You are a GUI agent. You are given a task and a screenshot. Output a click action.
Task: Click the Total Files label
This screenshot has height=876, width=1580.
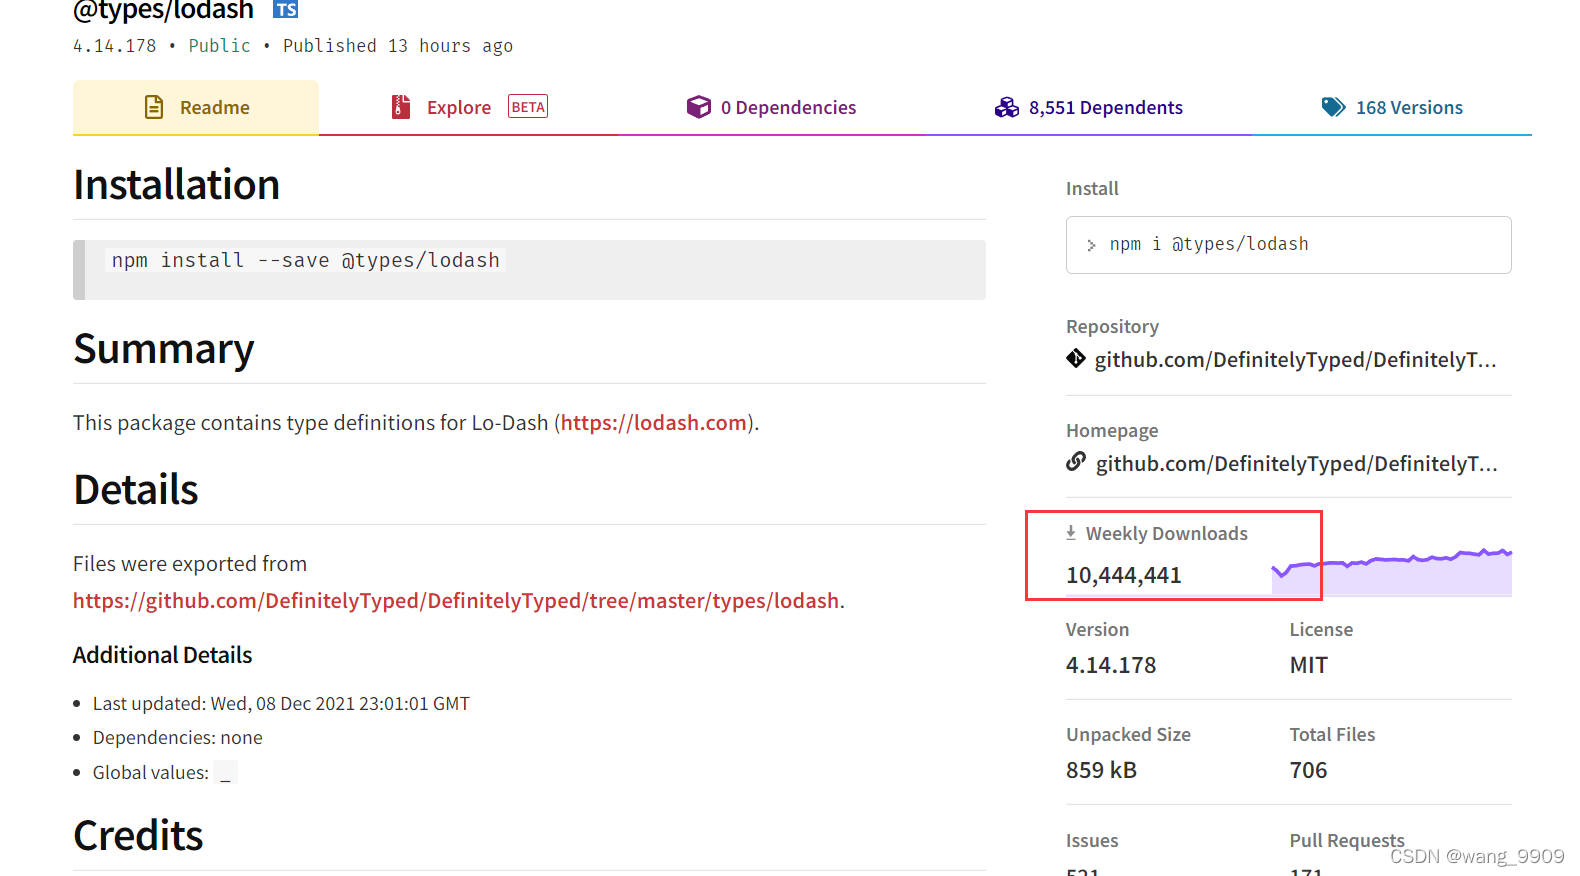coord(1332,735)
